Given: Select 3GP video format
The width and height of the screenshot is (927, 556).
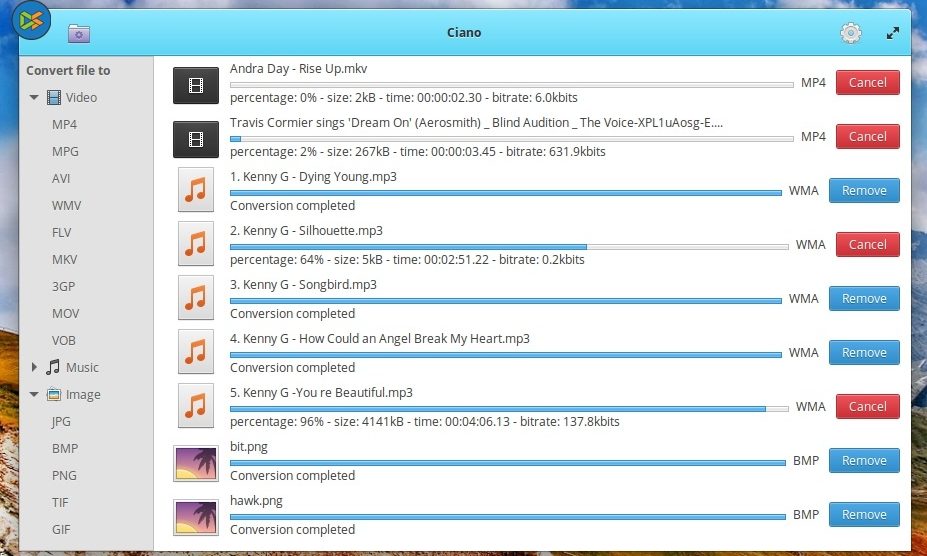Looking at the screenshot, I should [x=63, y=286].
